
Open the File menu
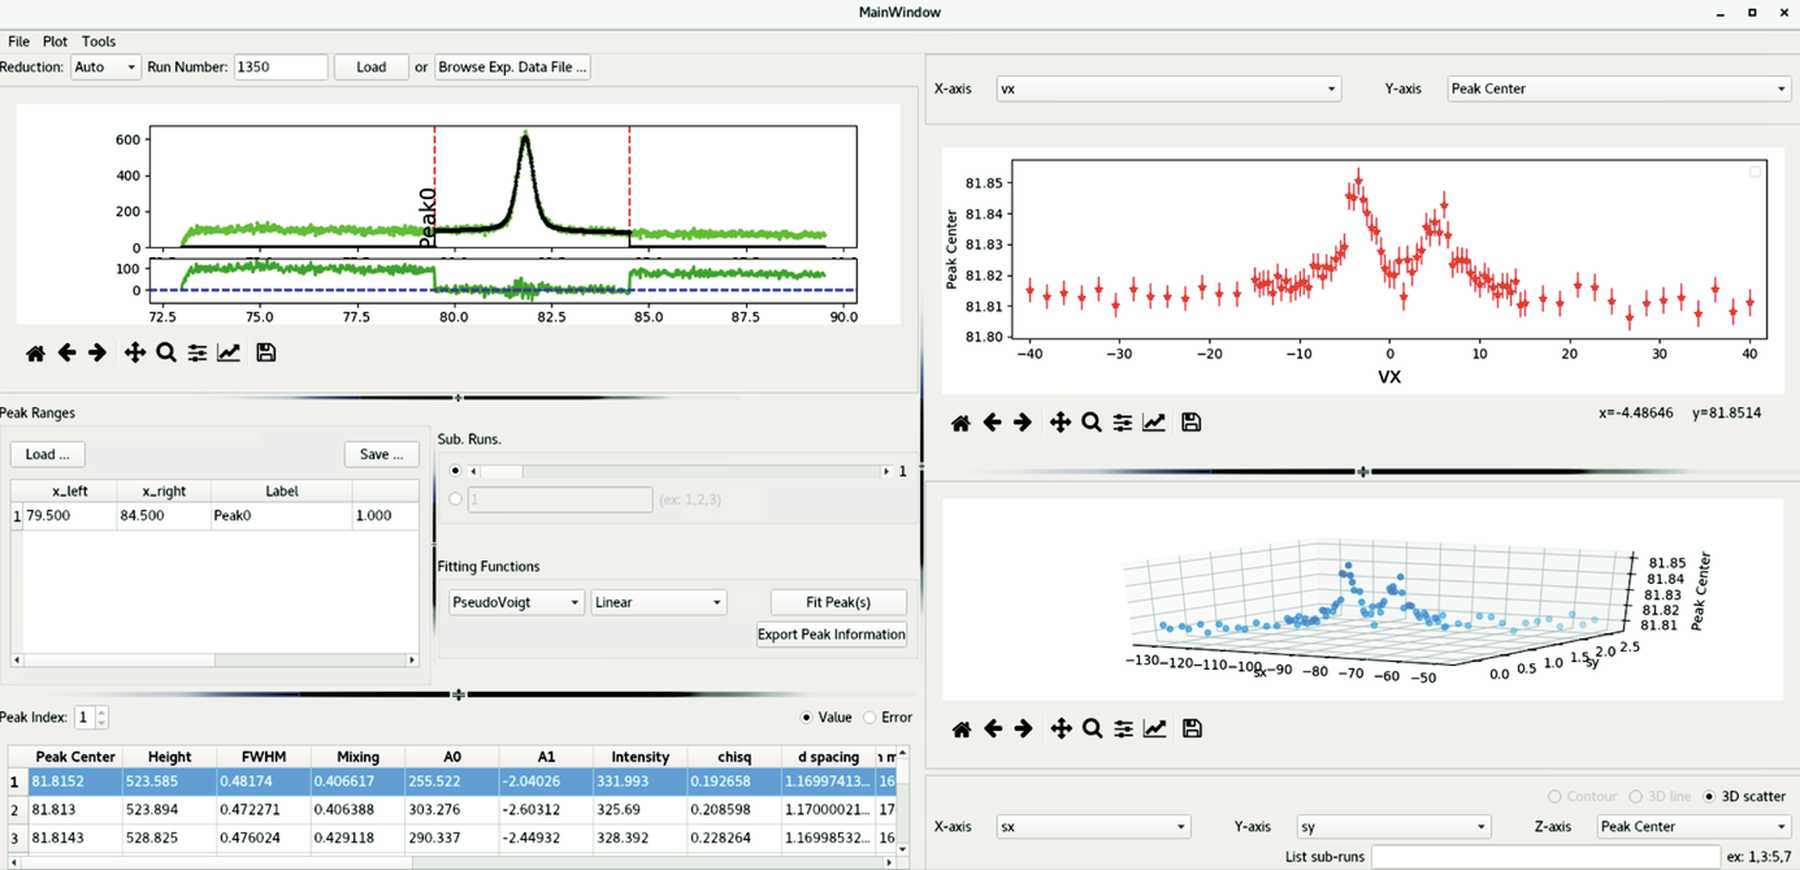pos(19,41)
